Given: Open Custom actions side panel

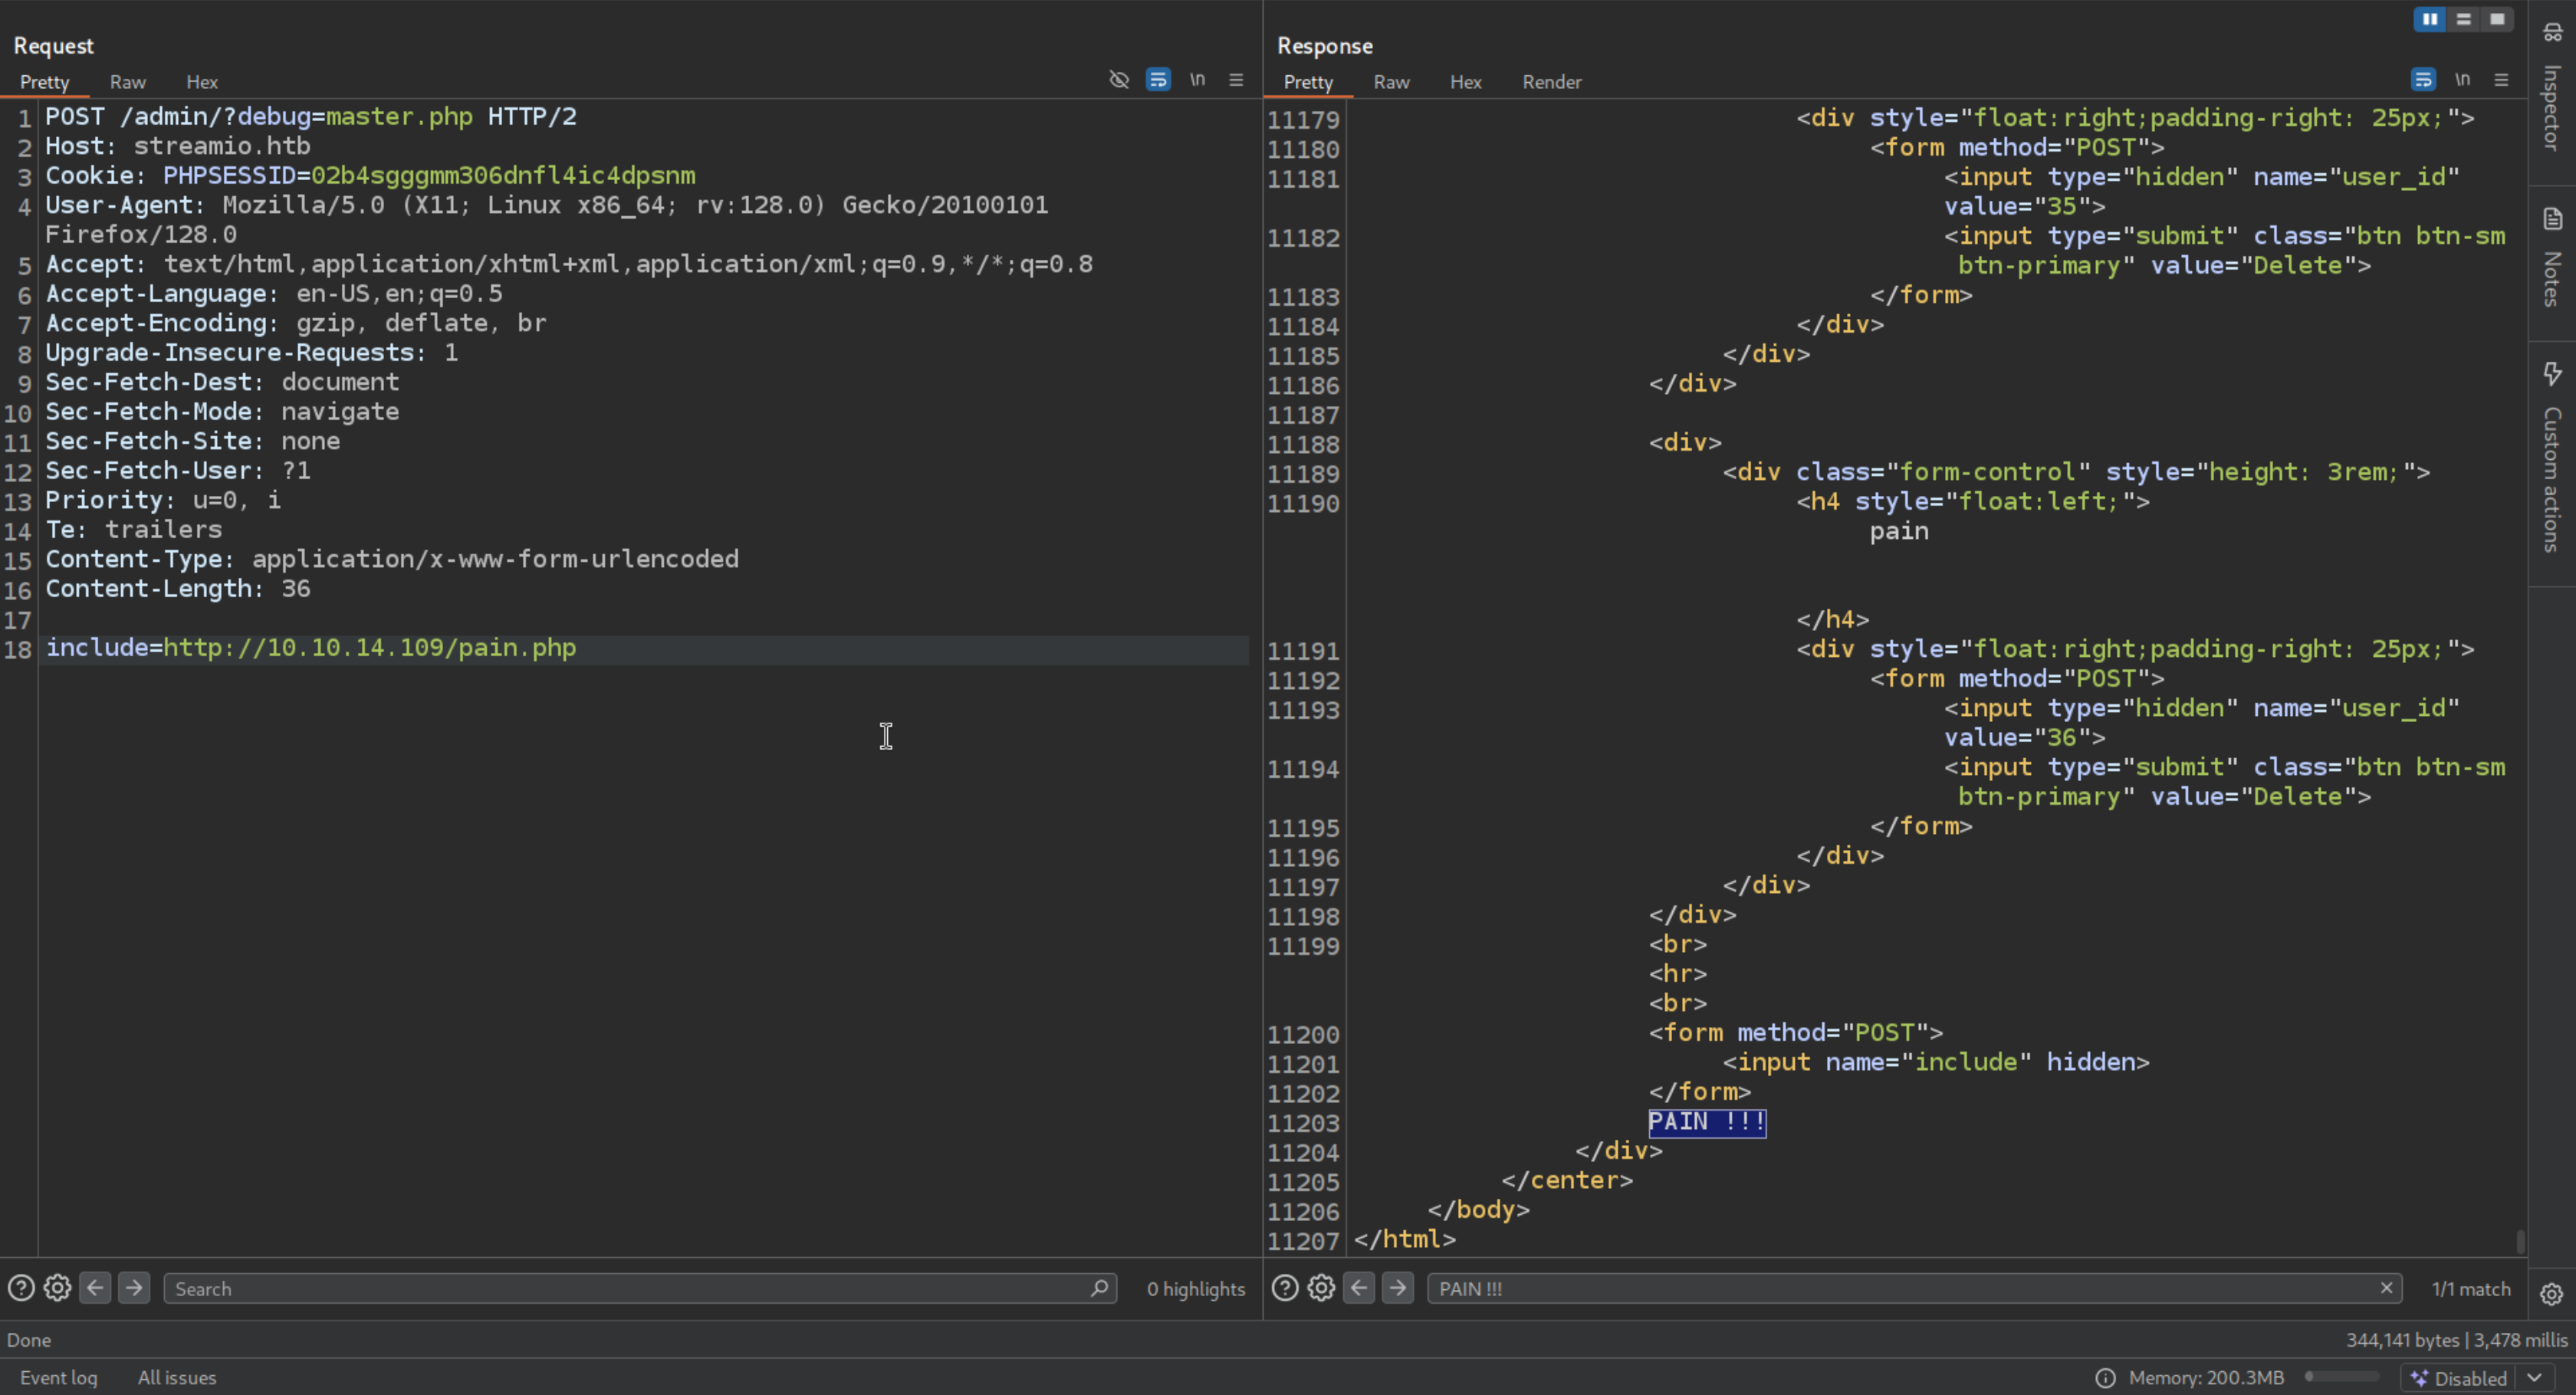Looking at the screenshot, I should pos(2552,458).
